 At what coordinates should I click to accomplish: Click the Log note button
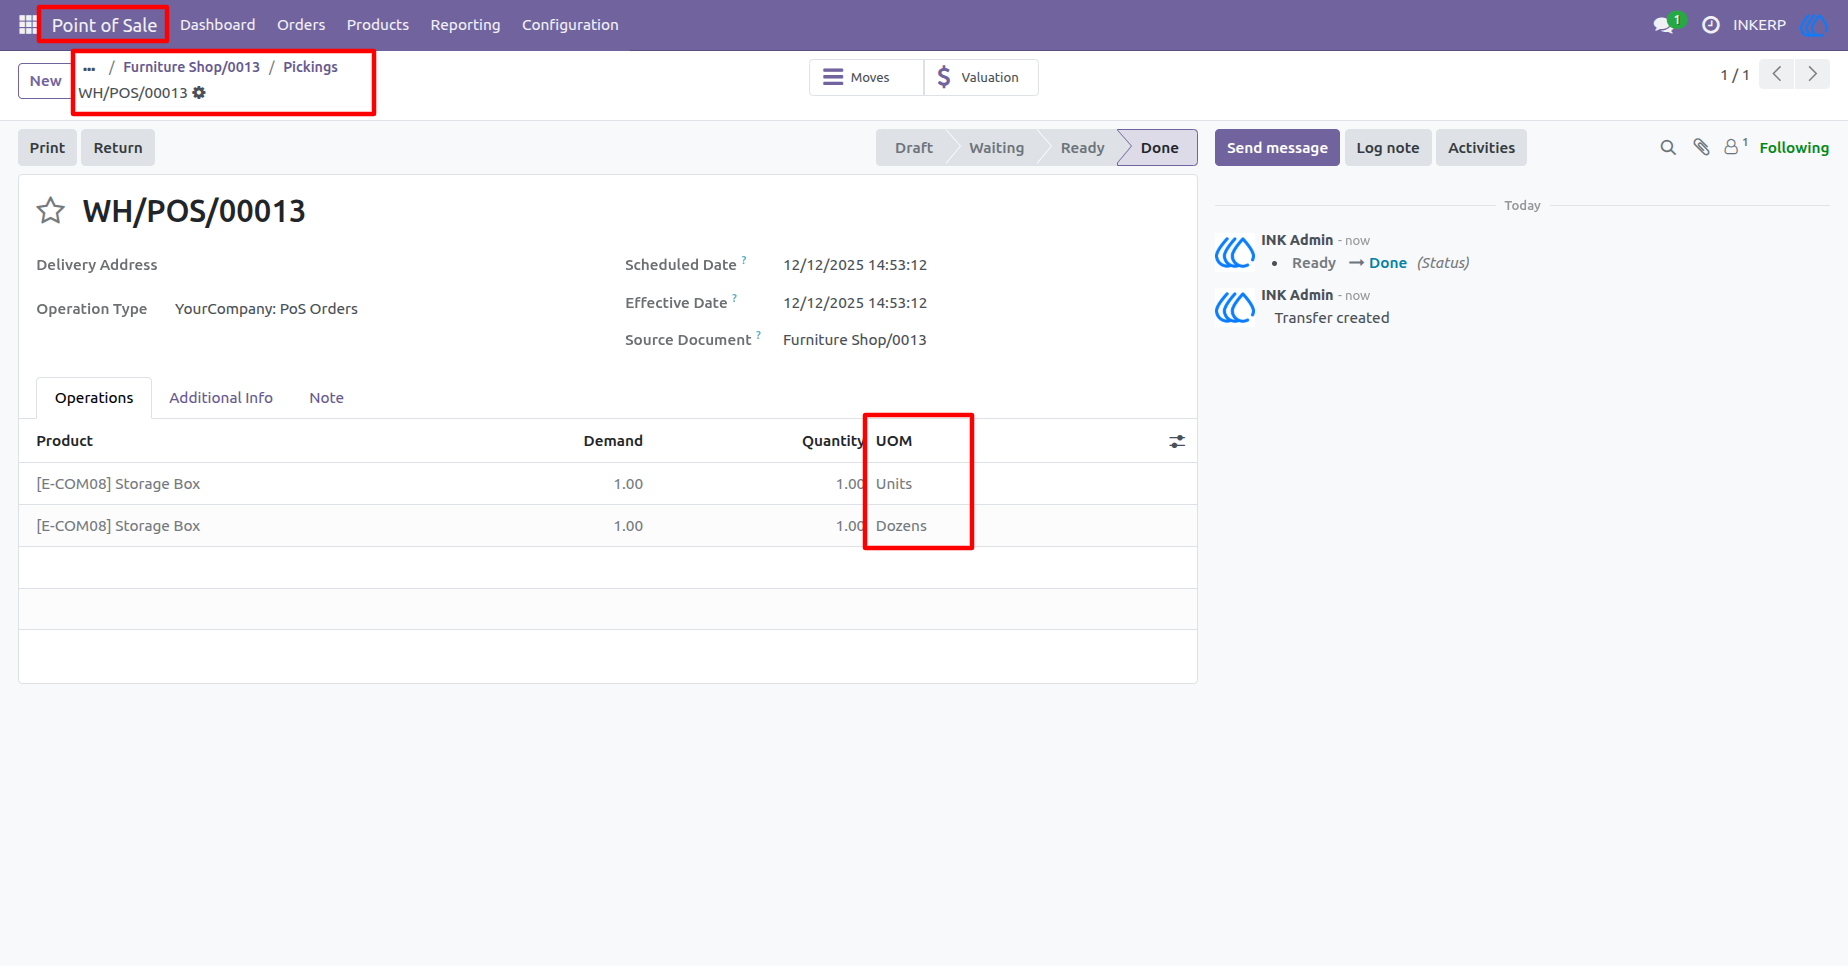coord(1388,148)
